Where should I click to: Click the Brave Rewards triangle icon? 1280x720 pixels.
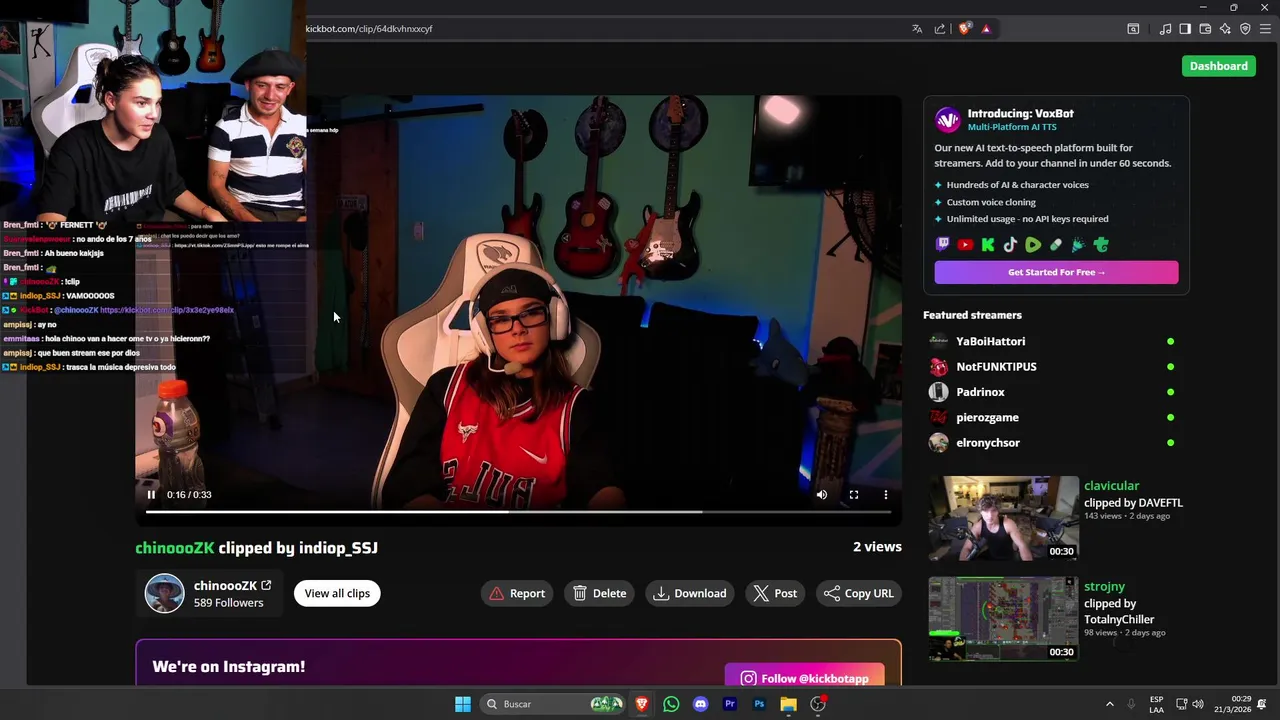coord(986,29)
